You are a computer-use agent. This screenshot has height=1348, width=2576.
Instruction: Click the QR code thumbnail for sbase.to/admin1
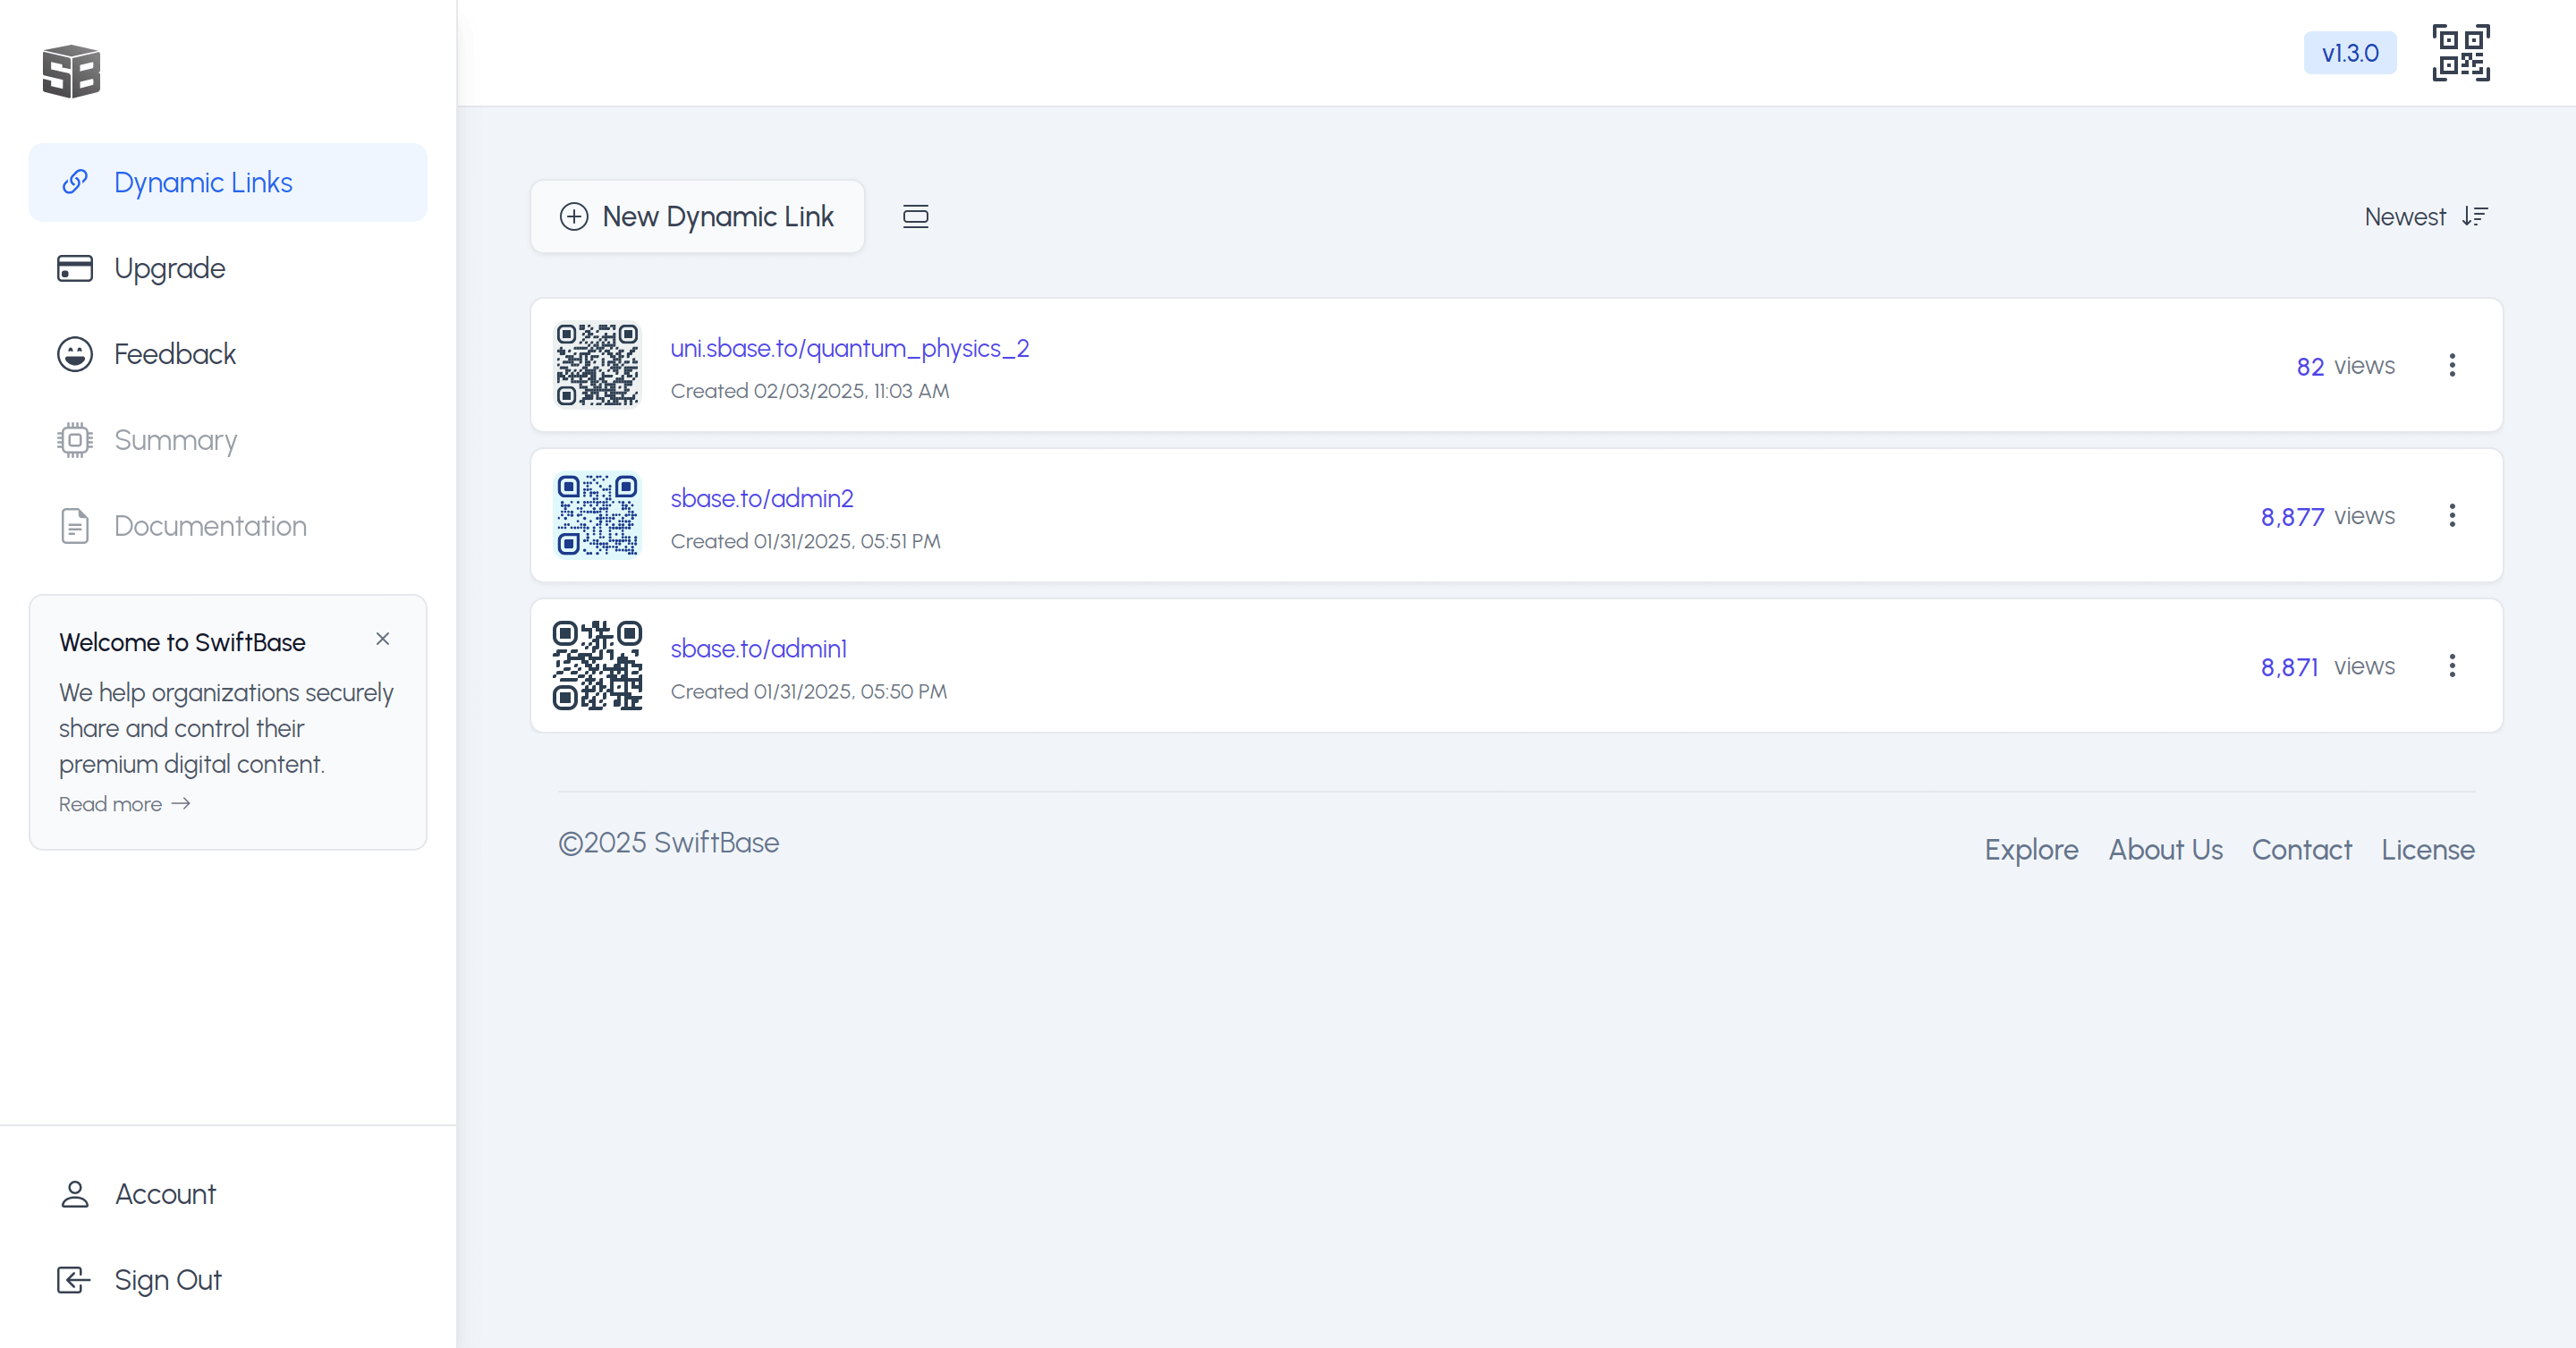click(x=597, y=665)
